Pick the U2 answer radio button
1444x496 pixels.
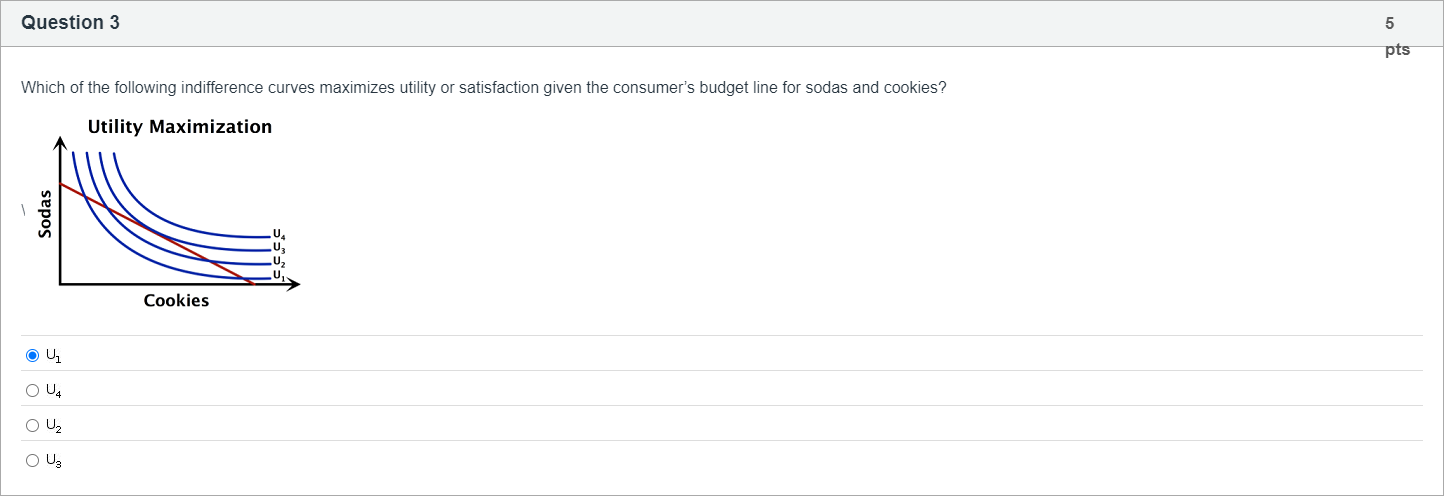(x=33, y=425)
